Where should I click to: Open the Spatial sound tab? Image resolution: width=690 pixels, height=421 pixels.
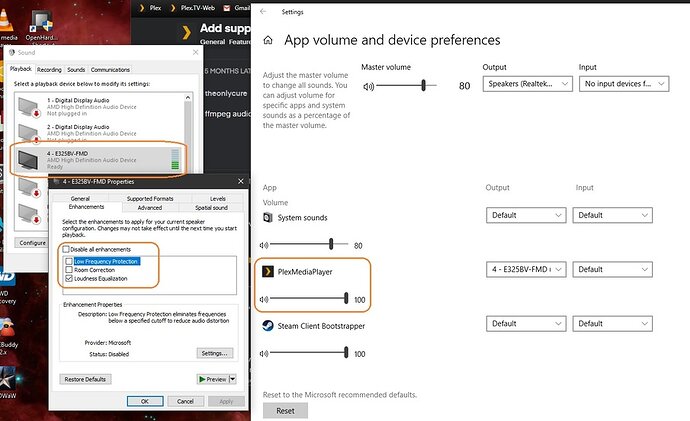(211, 207)
